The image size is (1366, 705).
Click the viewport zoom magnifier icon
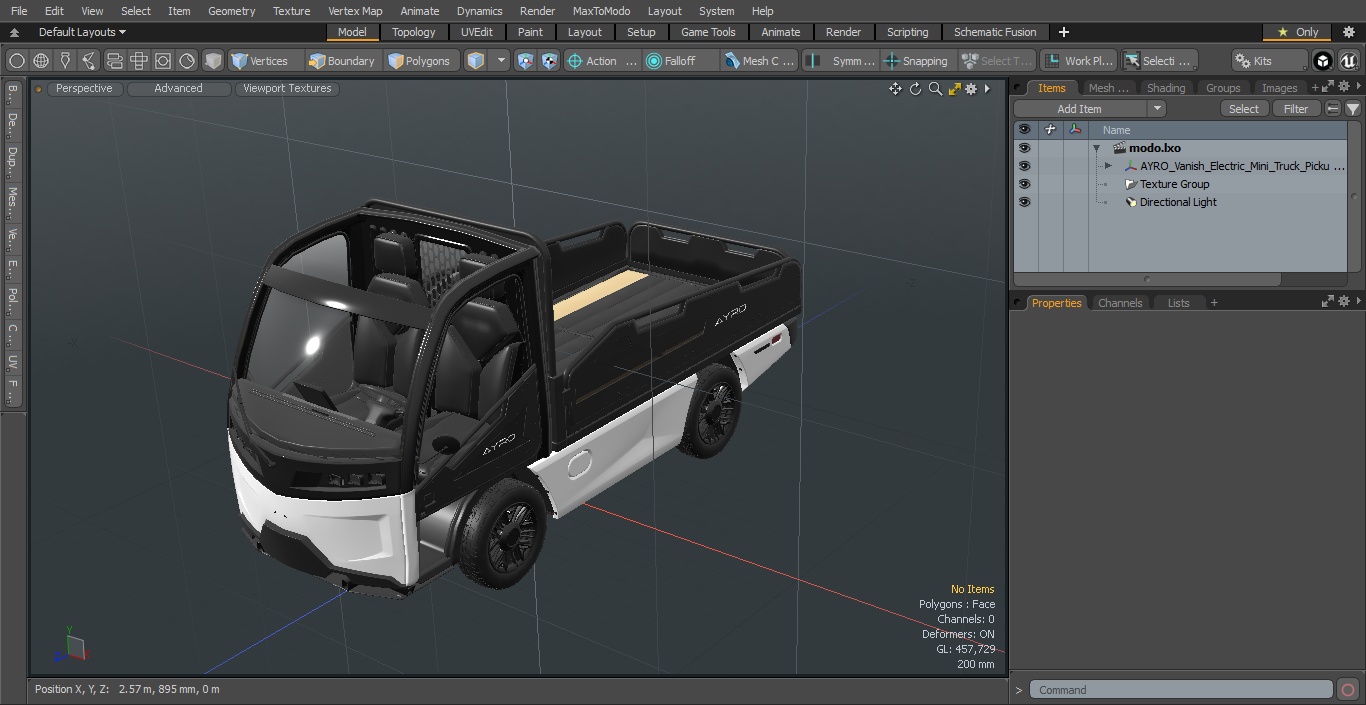tap(935, 89)
